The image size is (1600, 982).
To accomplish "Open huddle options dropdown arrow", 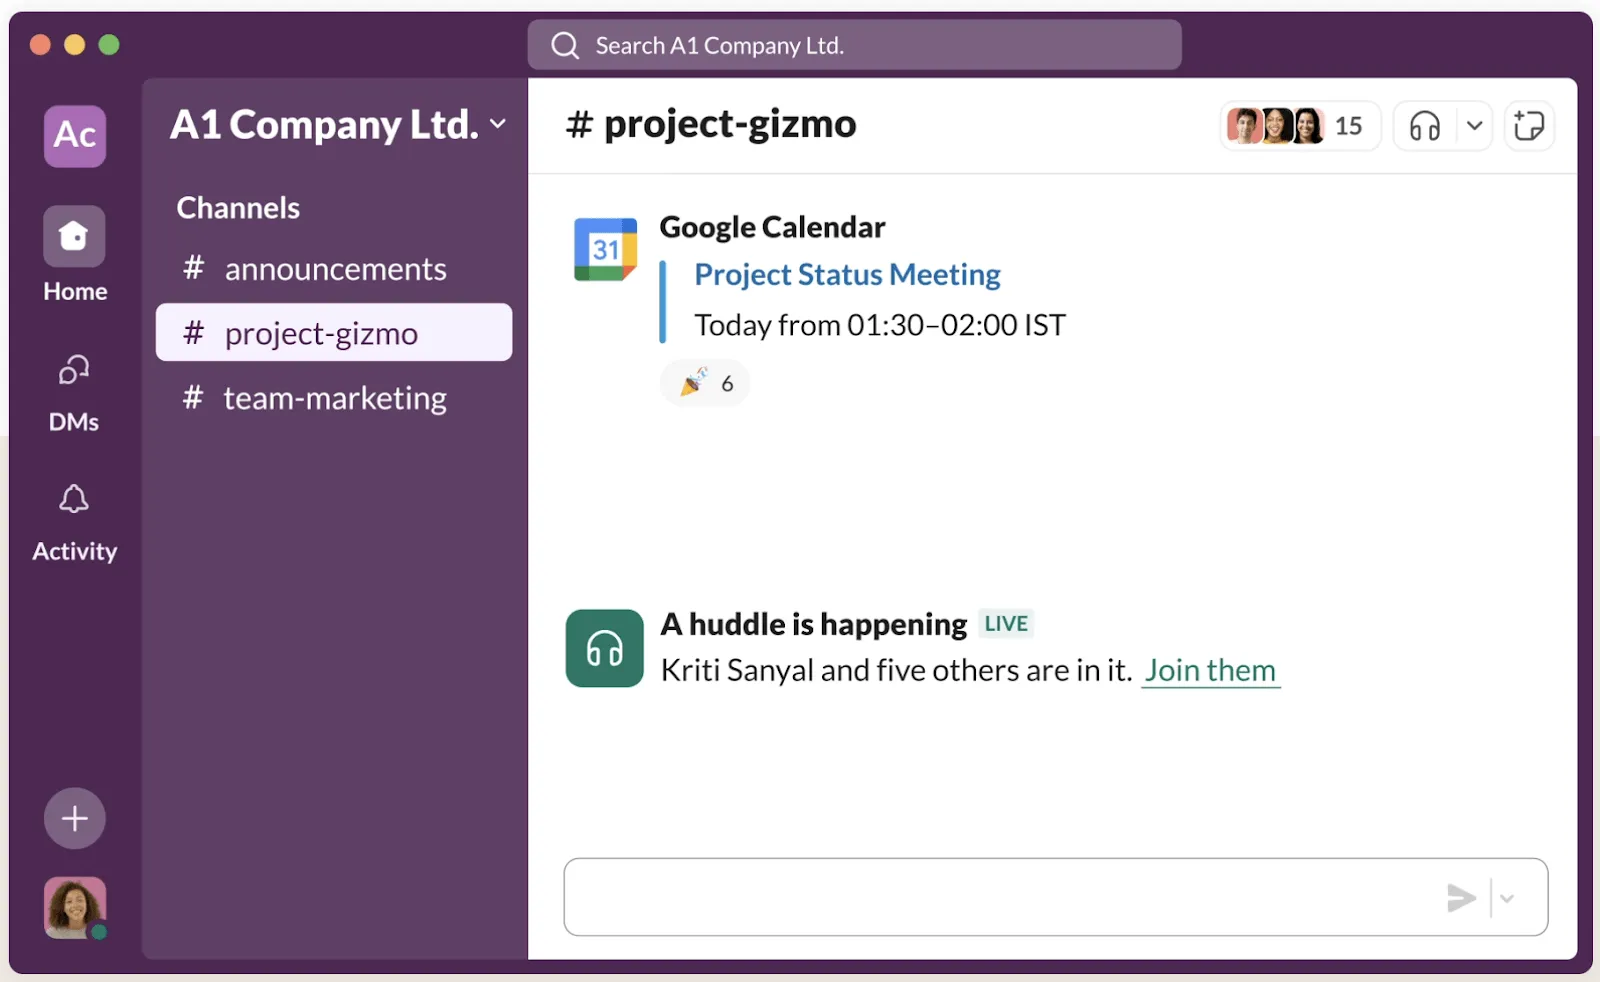I will [x=1474, y=126].
